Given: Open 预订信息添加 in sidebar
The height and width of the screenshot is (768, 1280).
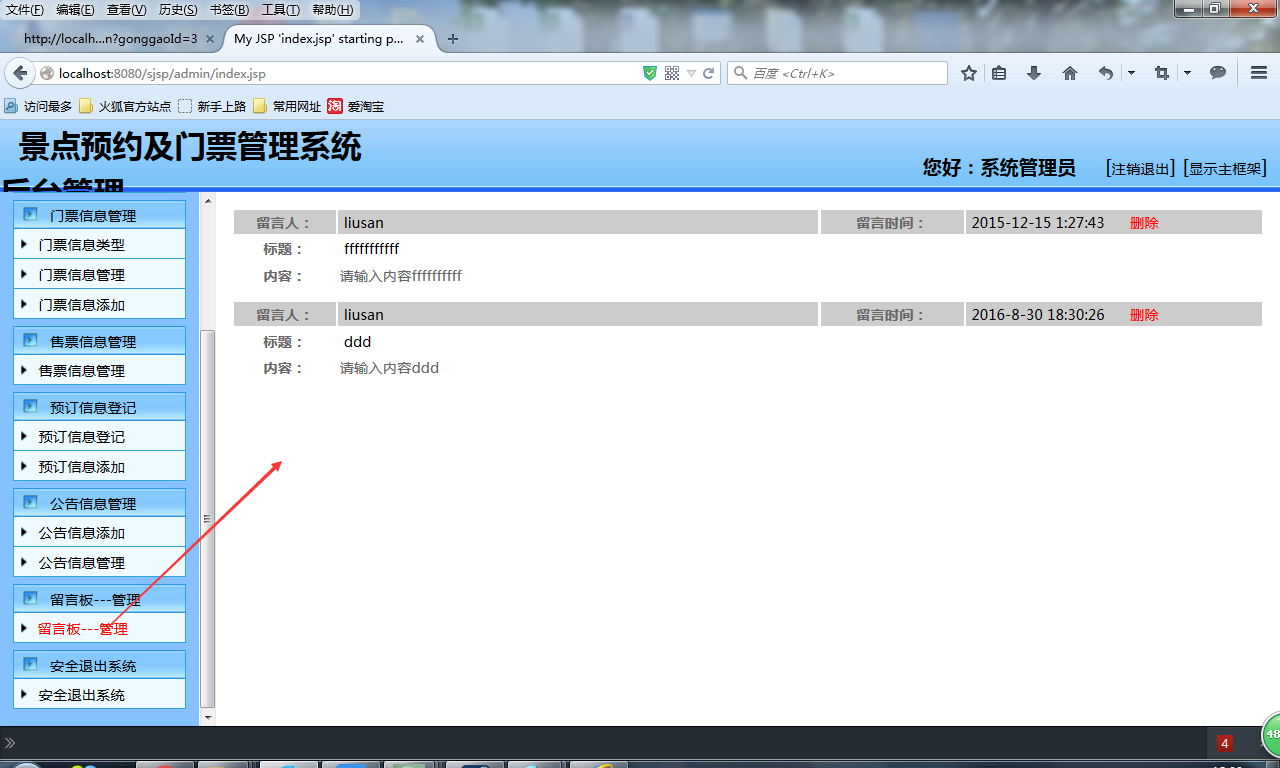Looking at the screenshot, I should coord(82,467).
